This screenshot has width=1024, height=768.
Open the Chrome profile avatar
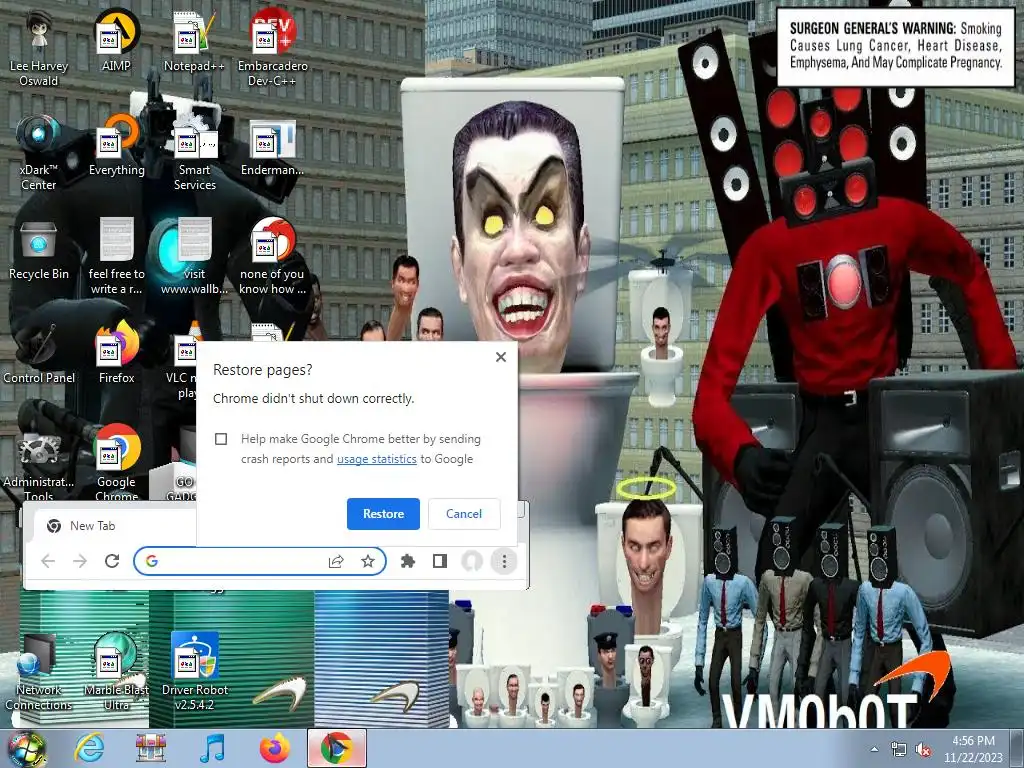[x=472, y=561]
